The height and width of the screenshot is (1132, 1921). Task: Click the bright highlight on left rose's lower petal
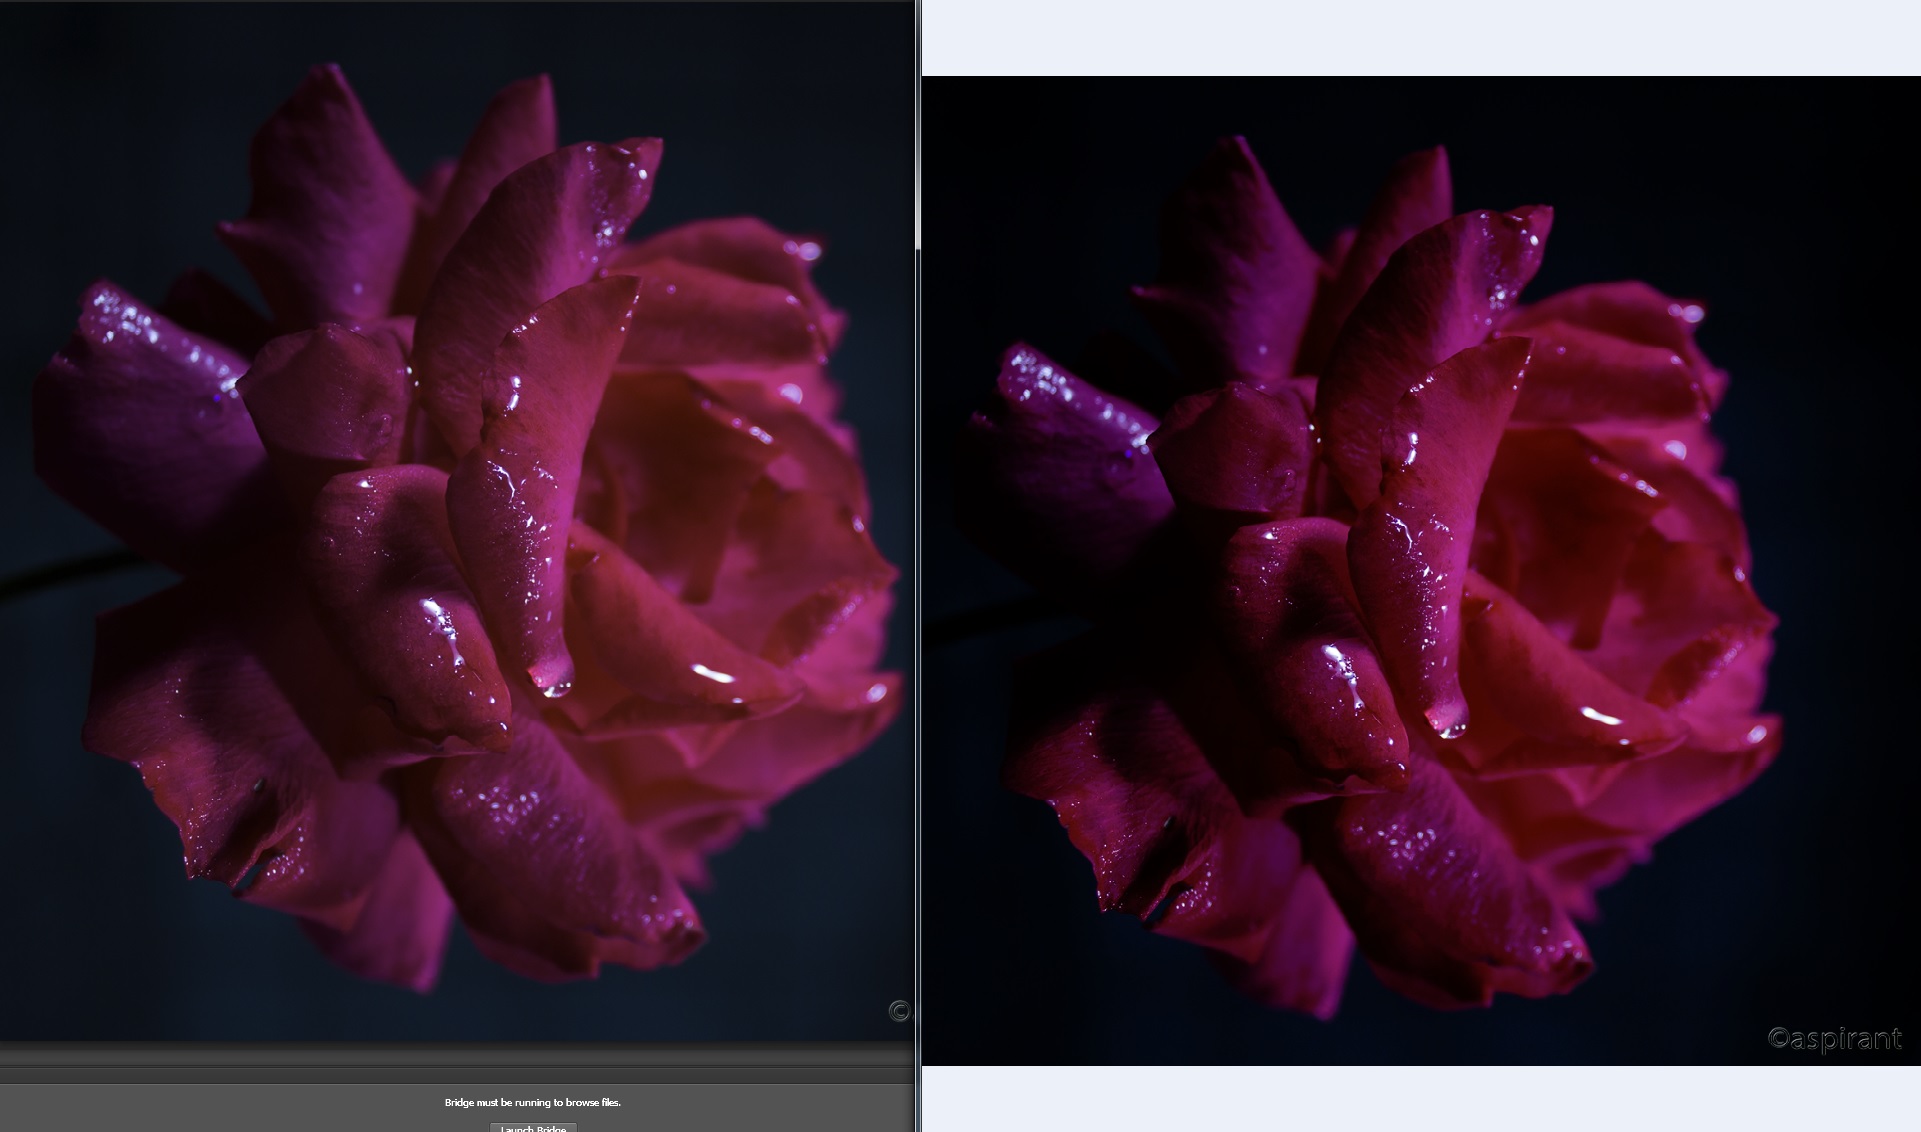pyautogui.click(x=715, y=673)
